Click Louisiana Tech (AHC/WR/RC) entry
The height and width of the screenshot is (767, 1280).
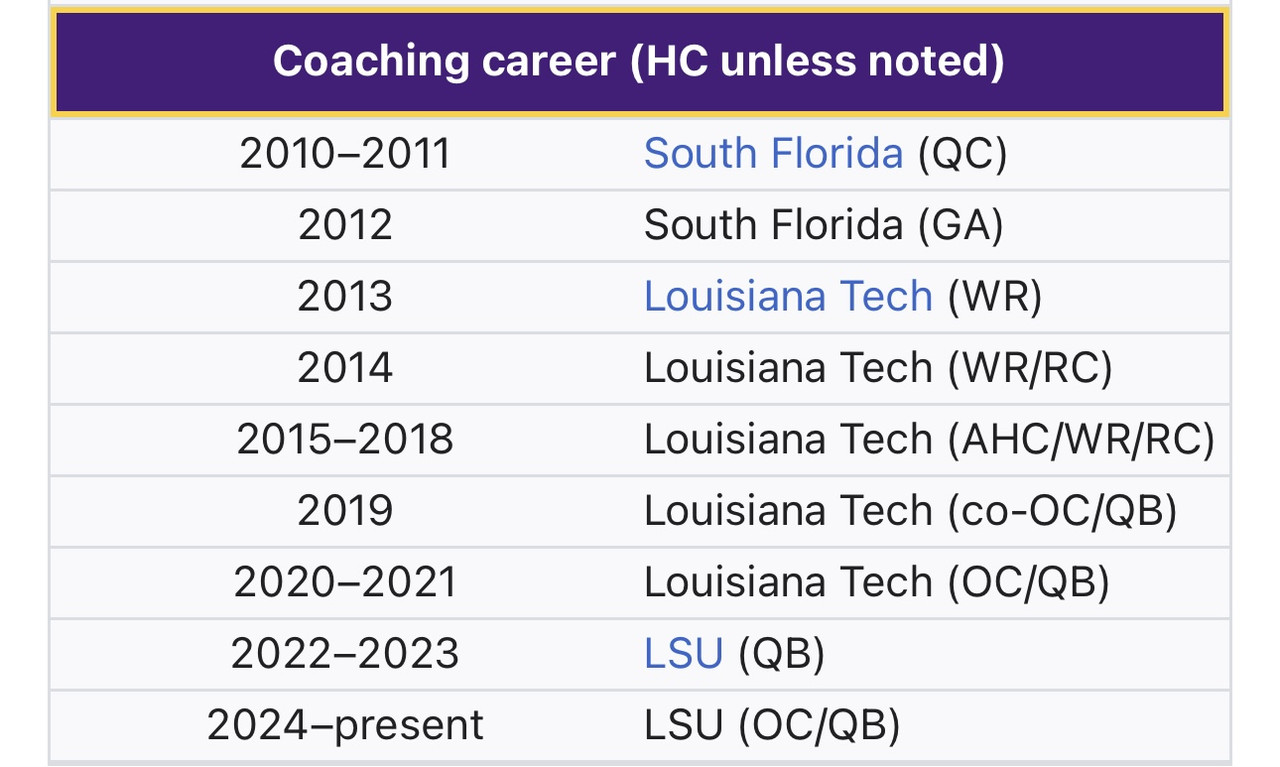tap(929, 440)
